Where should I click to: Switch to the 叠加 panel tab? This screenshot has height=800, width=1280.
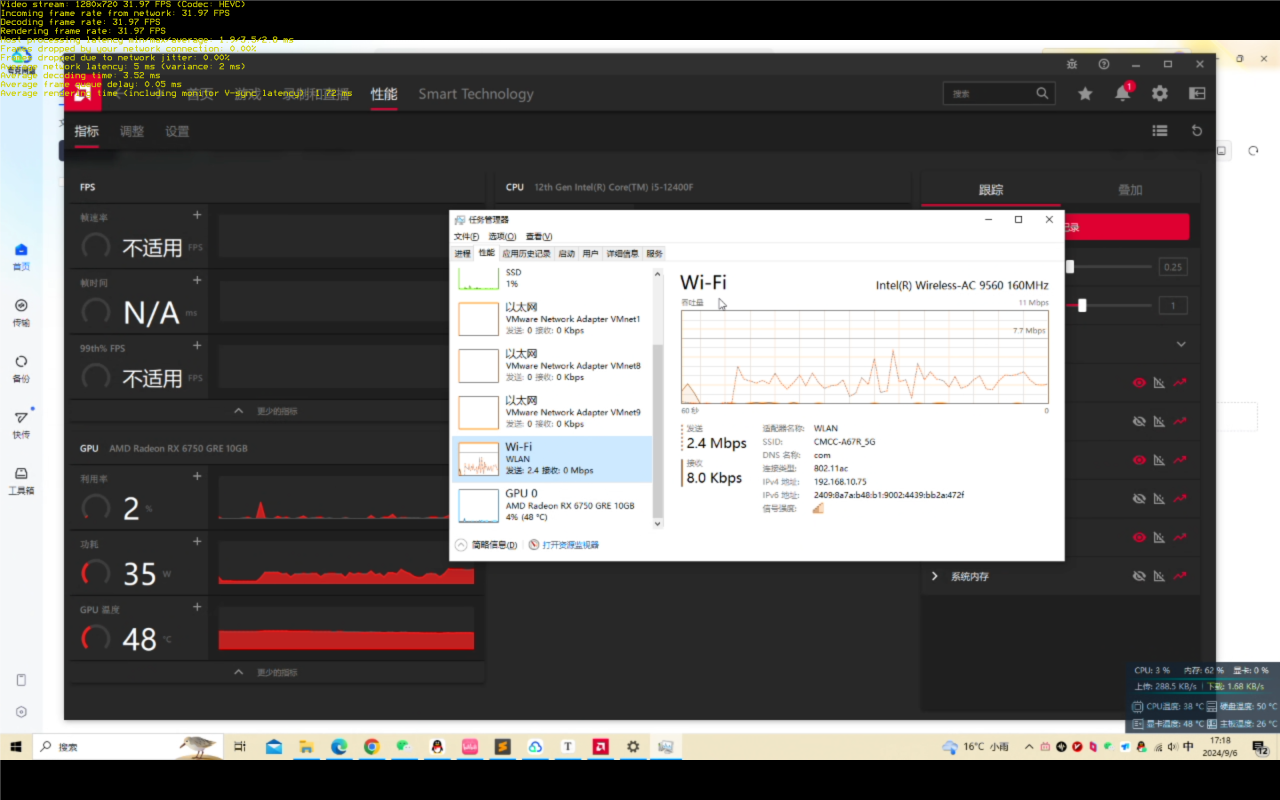coord(1130,189)
